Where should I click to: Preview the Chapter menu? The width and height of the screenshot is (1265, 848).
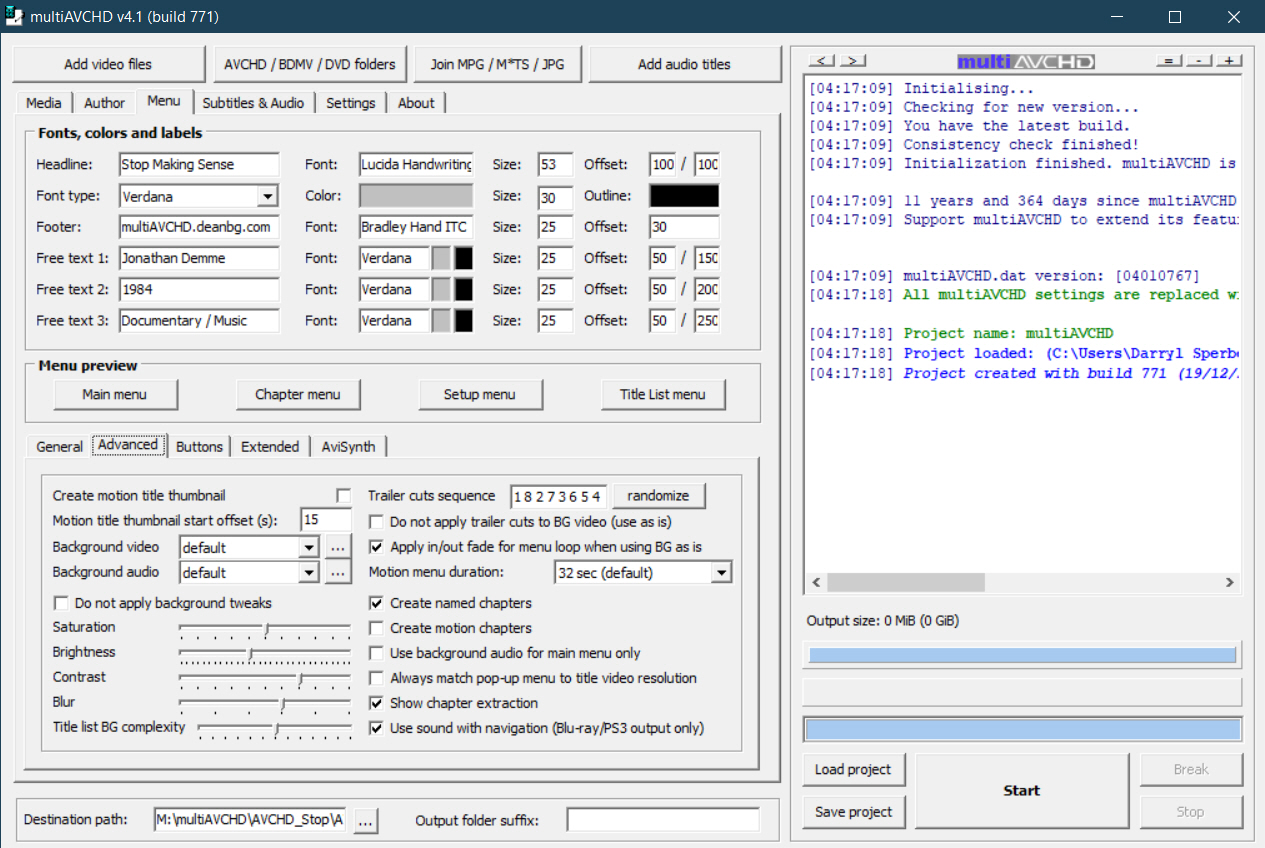tap(298, 394)
